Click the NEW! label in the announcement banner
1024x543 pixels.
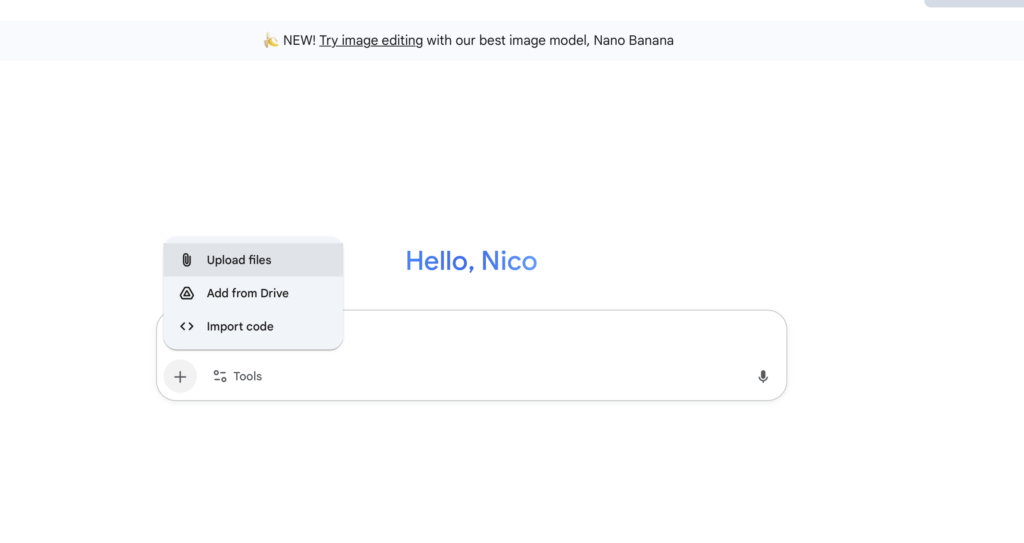299,41
